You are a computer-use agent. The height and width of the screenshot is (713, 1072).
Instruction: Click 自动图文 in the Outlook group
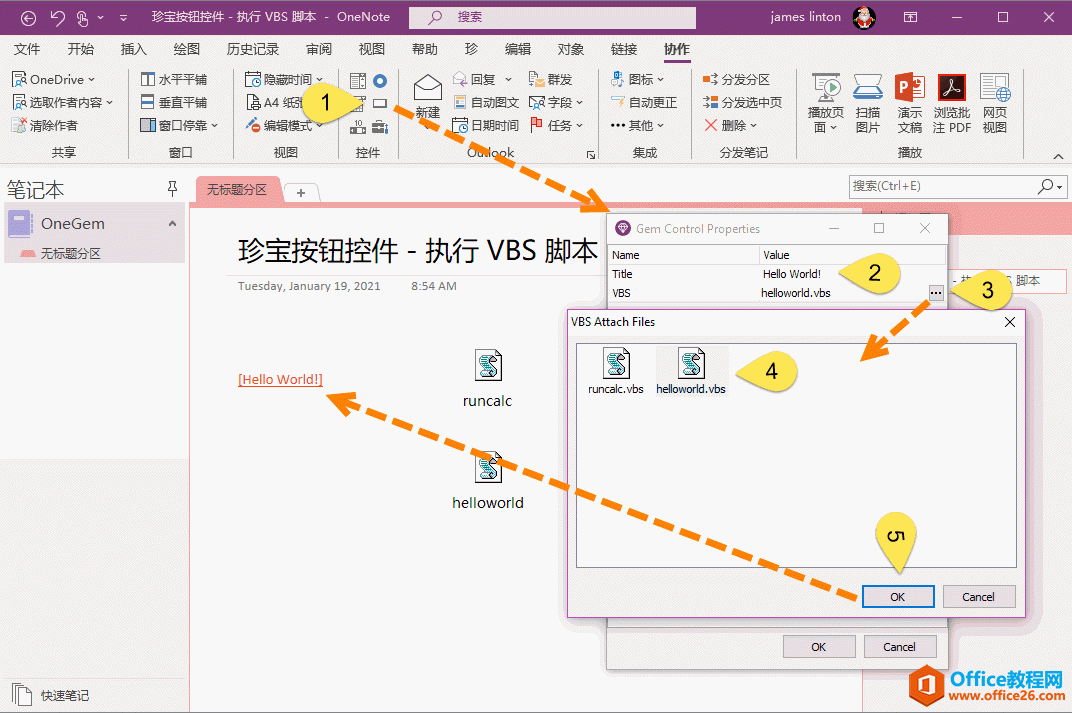click(x=486, y=103)
